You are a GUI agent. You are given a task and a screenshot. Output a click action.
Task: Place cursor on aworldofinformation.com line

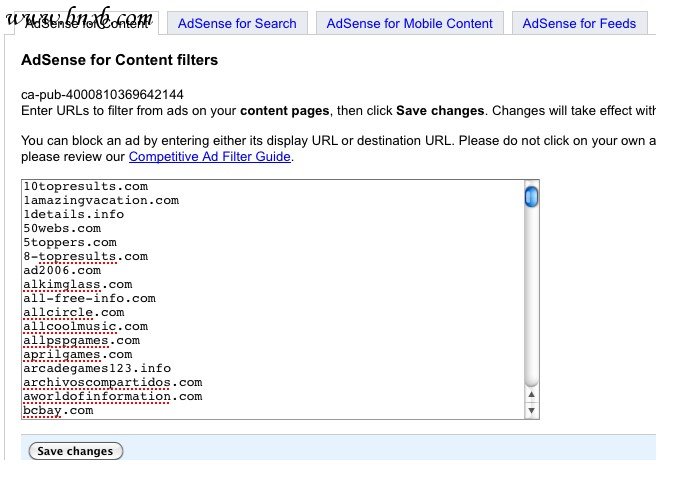pyautogui.click(x=112, y=397)
